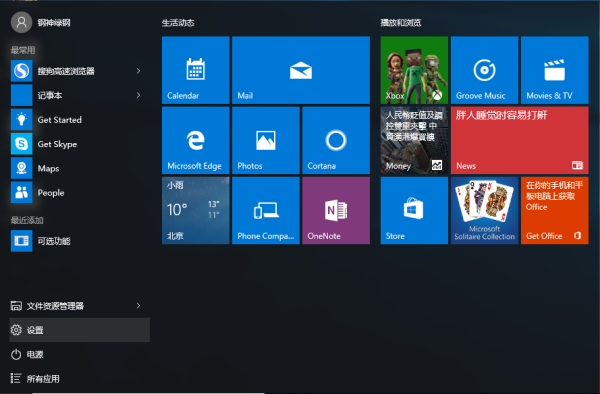This screenshot has height=394, width=600.
Task: Open the Photos tile
Action: [x=266, y=140]
